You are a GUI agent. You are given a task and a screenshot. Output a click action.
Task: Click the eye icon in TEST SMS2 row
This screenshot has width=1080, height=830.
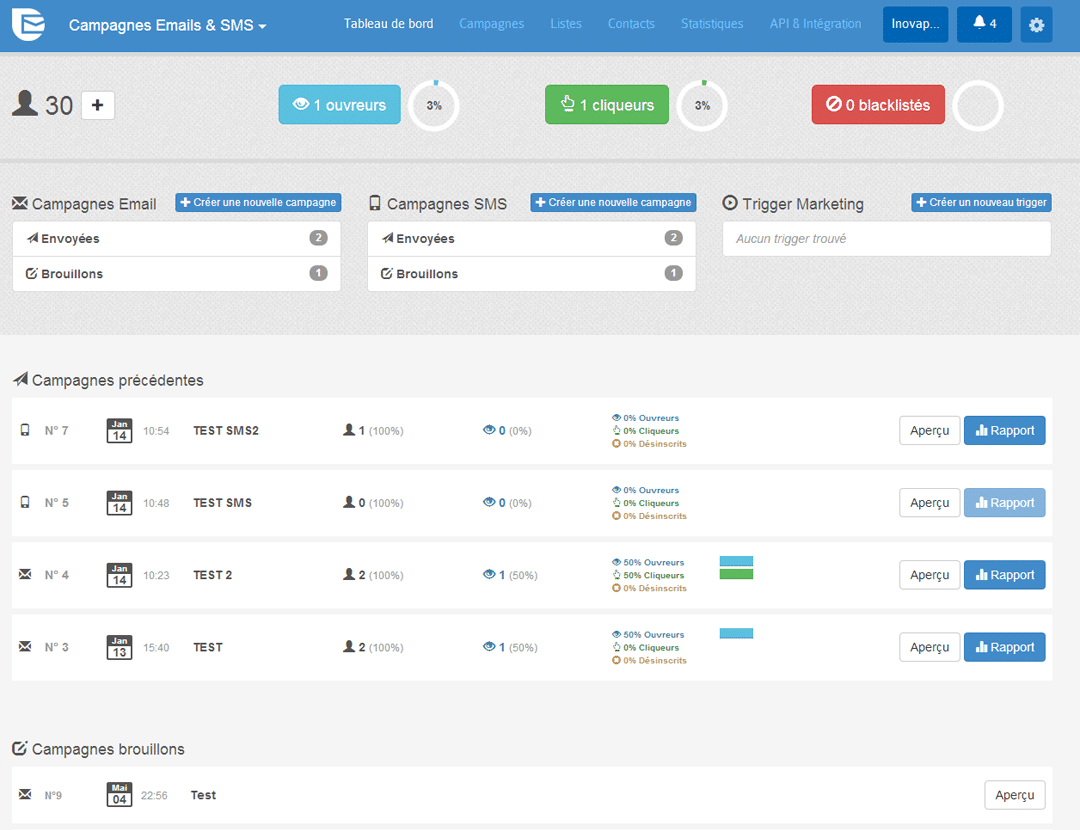click(489, 430)
